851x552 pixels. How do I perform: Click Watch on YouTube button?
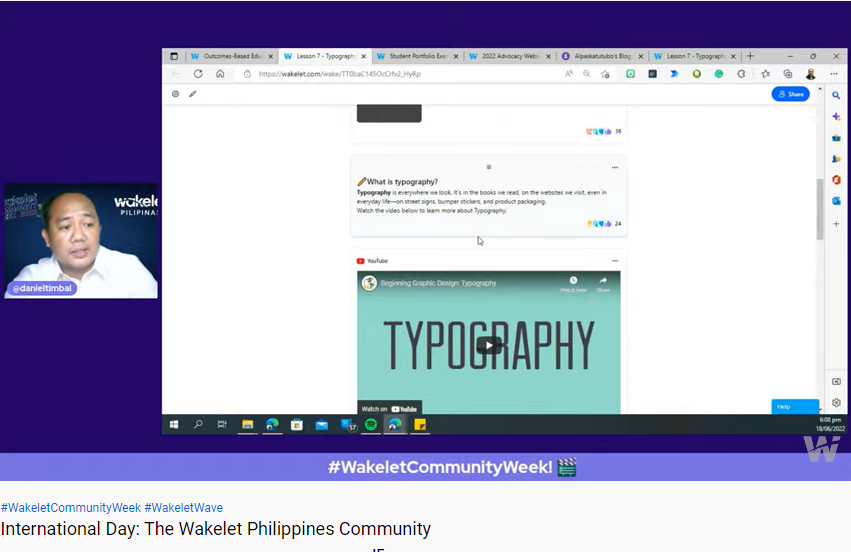(389, 409)
